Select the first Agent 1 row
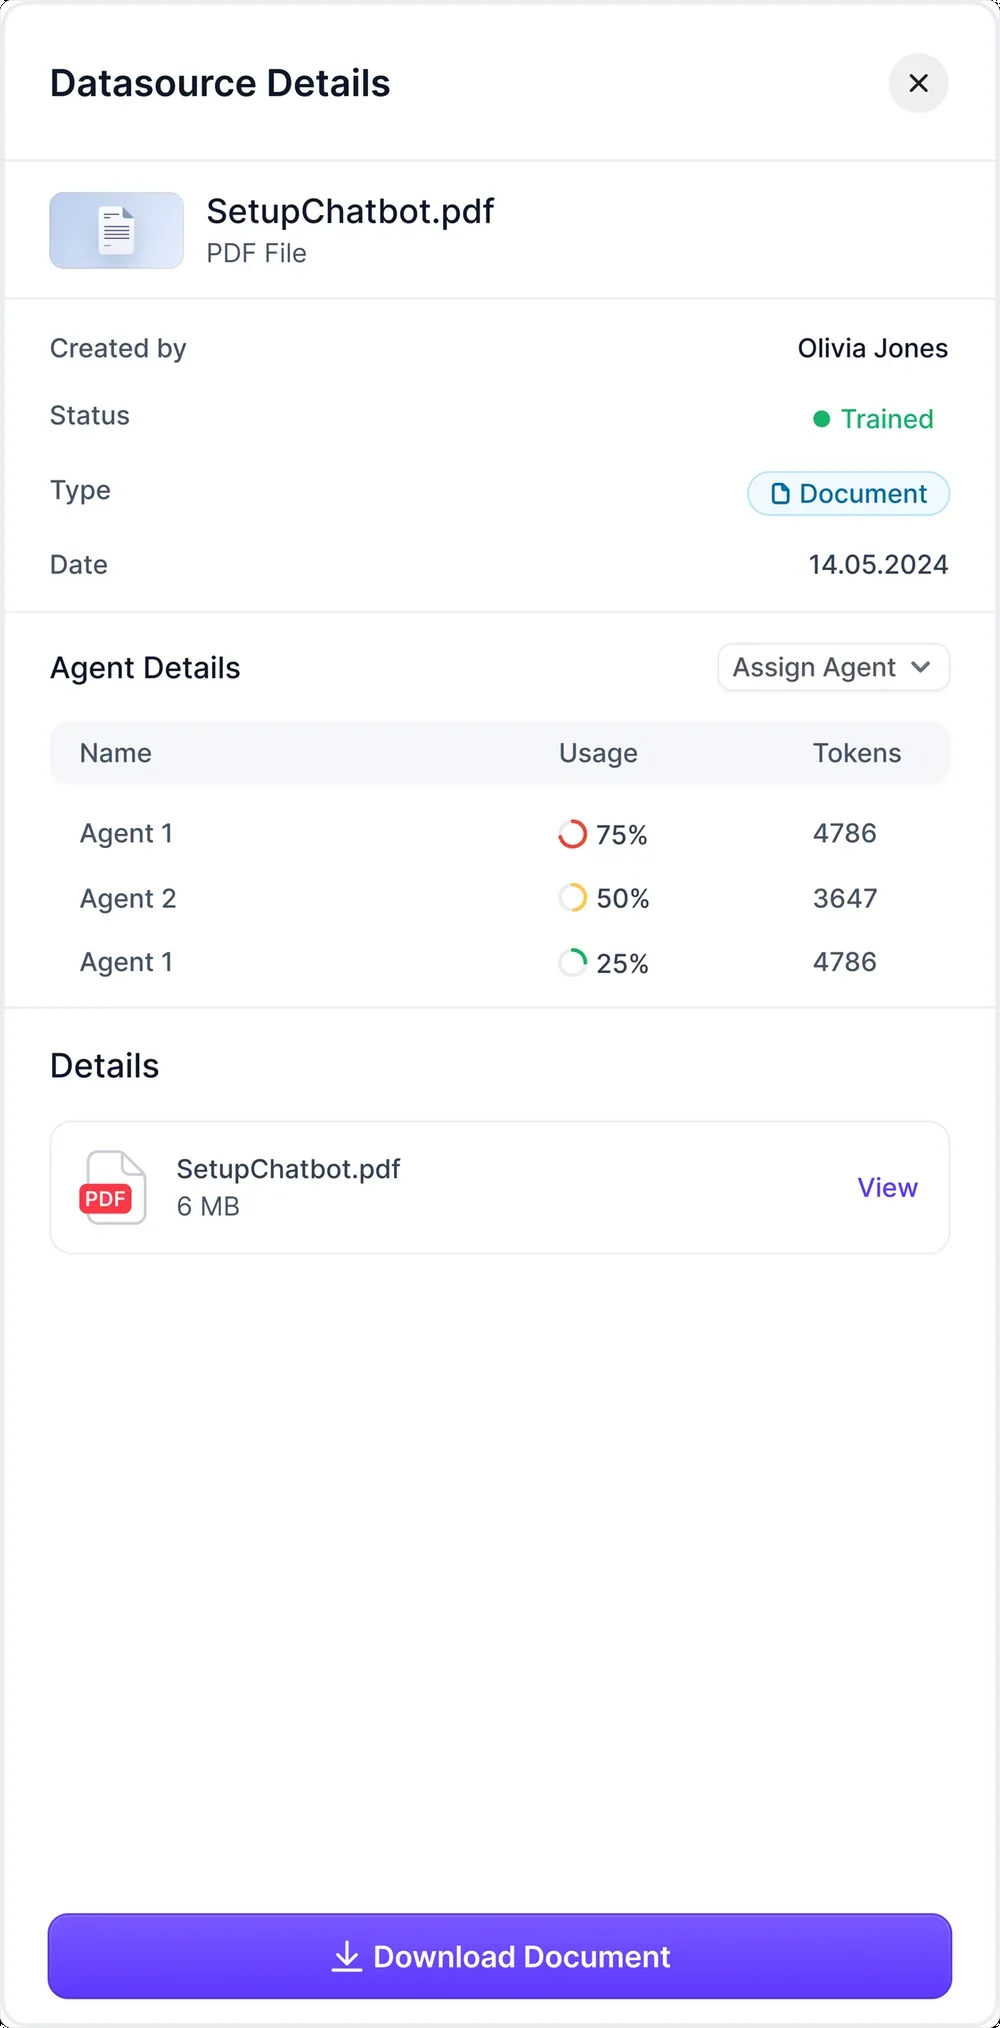The image size is (1000, 2028). pos(500,834)
